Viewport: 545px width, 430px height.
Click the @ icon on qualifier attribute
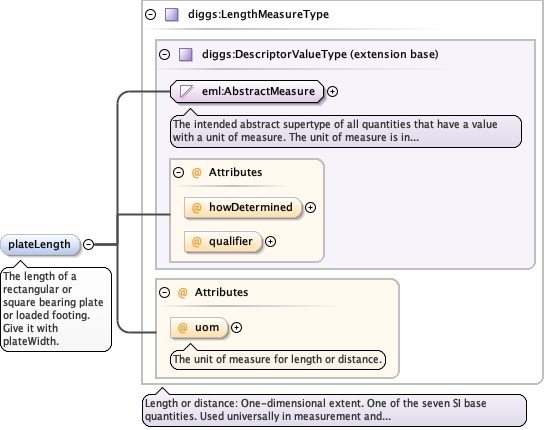click(196, 242)
